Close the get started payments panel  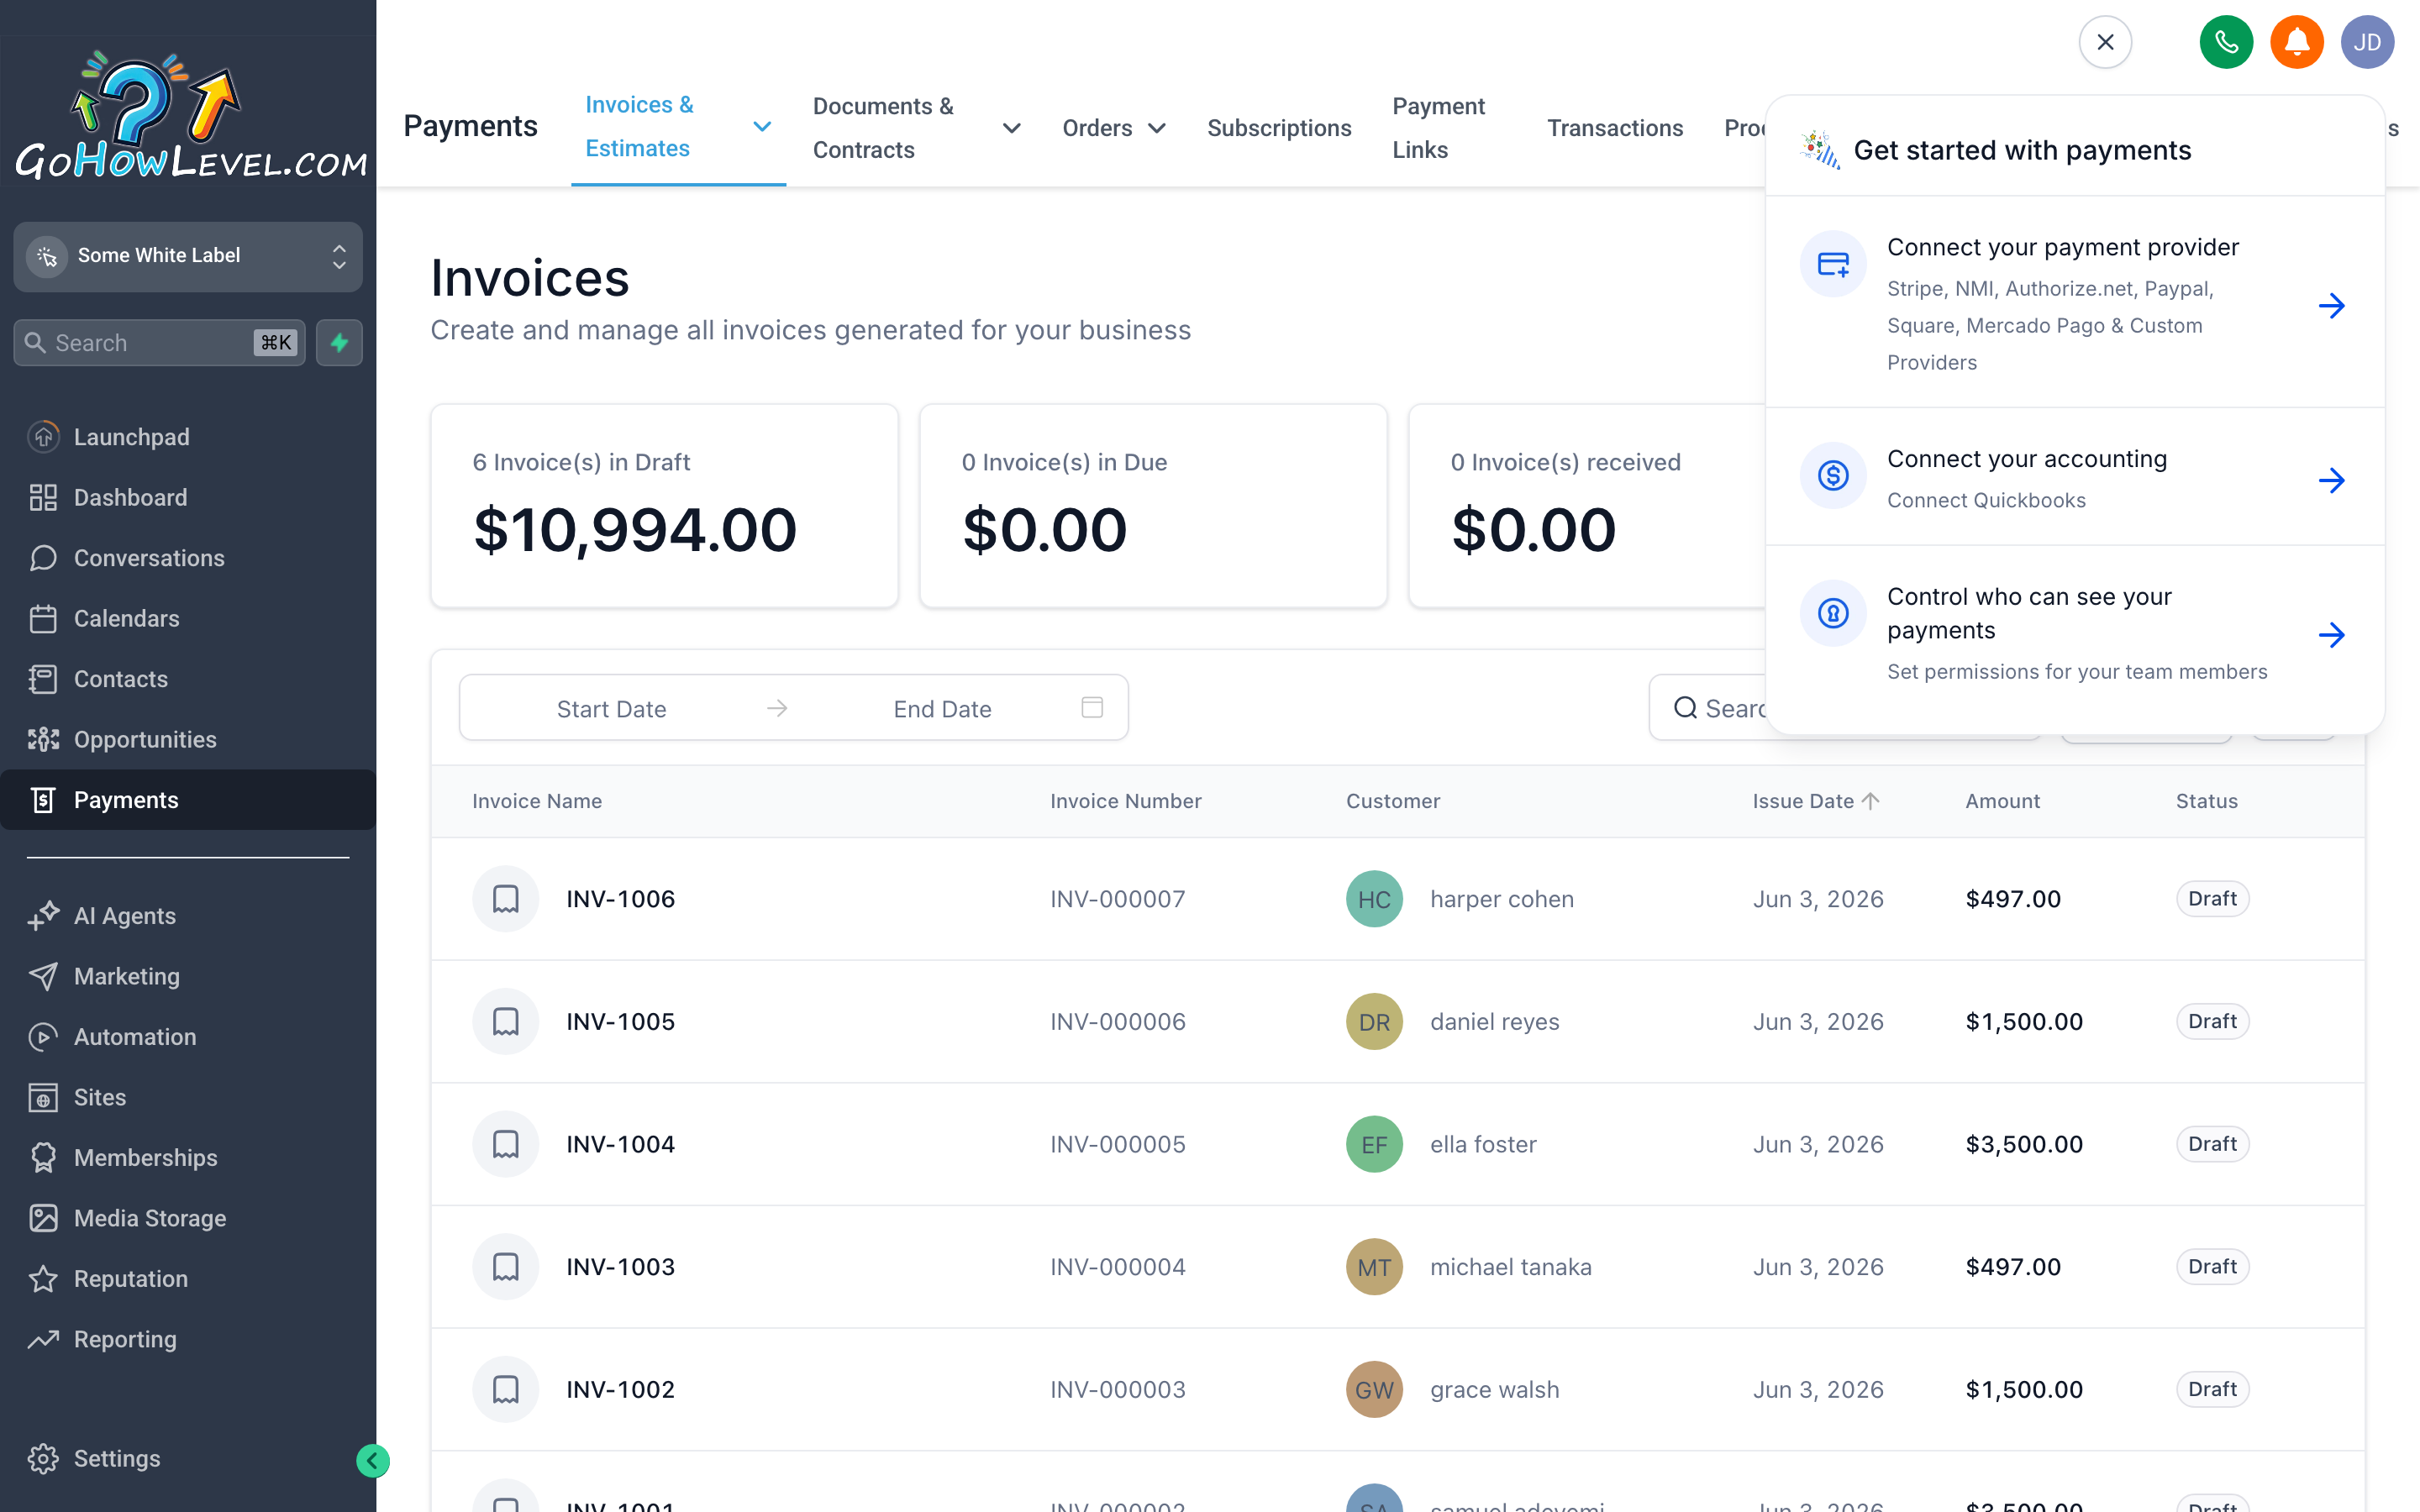2105,42
